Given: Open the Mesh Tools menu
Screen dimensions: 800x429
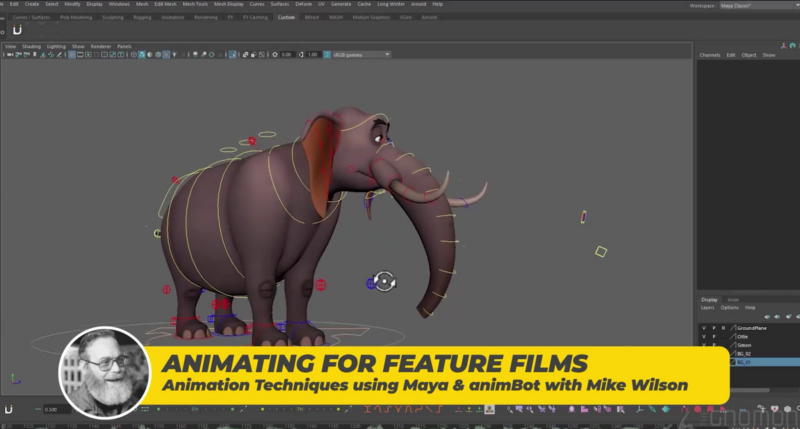Looking at the screenshot, I should [x=194, y=4].
